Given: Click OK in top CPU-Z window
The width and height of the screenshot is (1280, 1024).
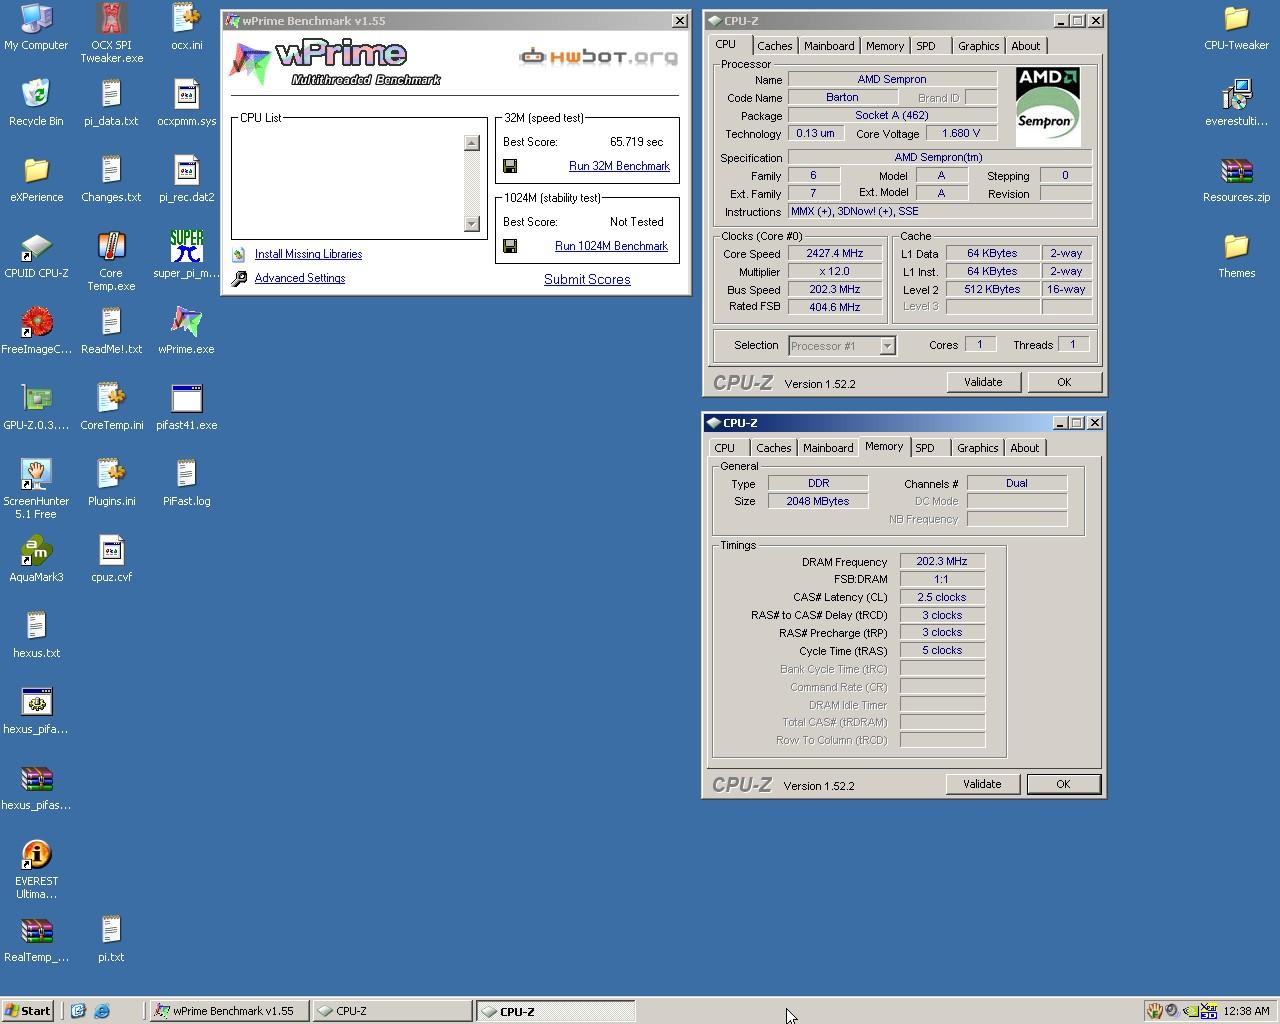Looking at the screenshot, I should click(x=1064, y=382).
